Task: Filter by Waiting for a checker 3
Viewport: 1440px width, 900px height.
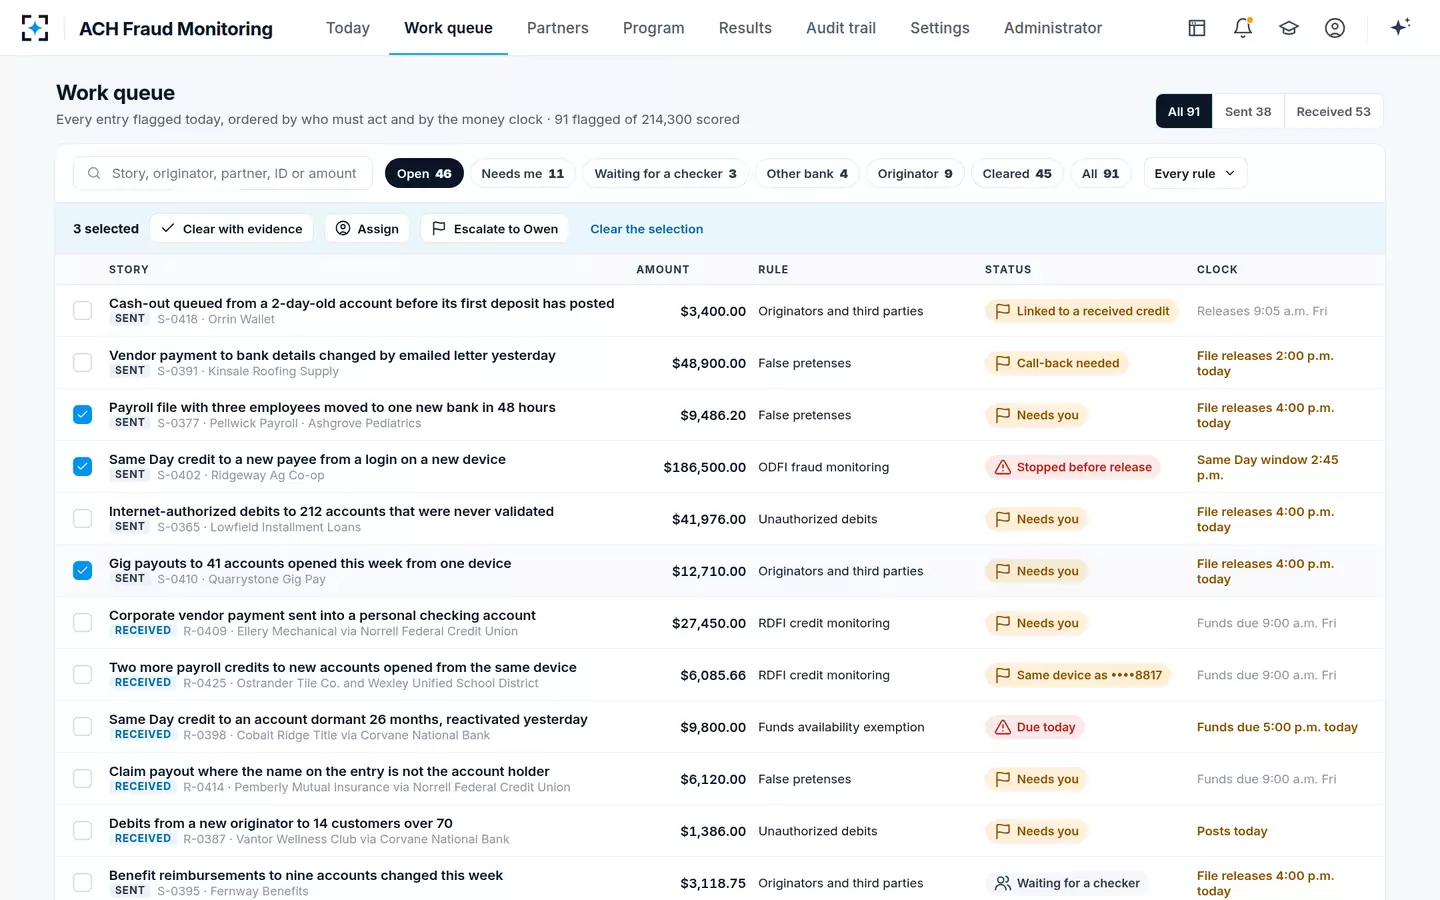Action: pos(665,173)
